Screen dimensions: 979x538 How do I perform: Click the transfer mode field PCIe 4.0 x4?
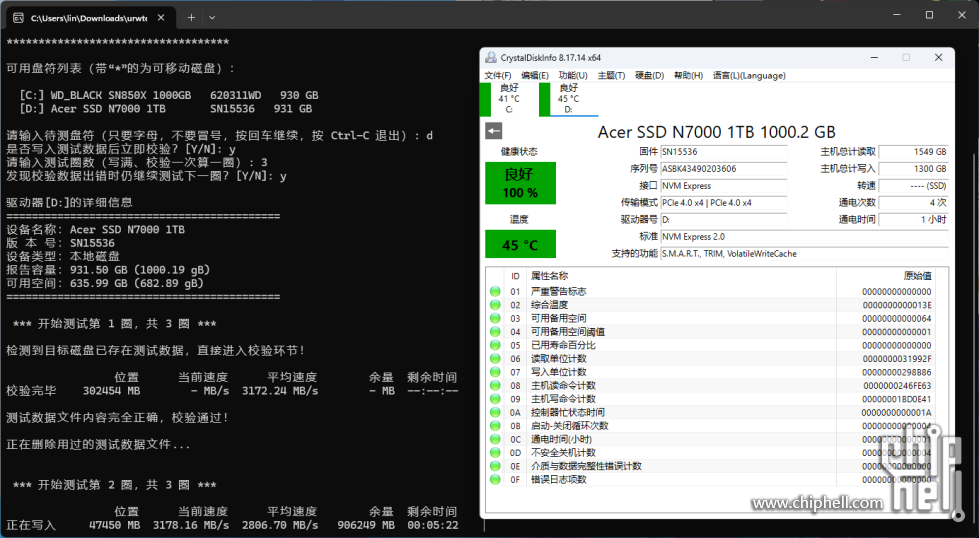[724, 203]
